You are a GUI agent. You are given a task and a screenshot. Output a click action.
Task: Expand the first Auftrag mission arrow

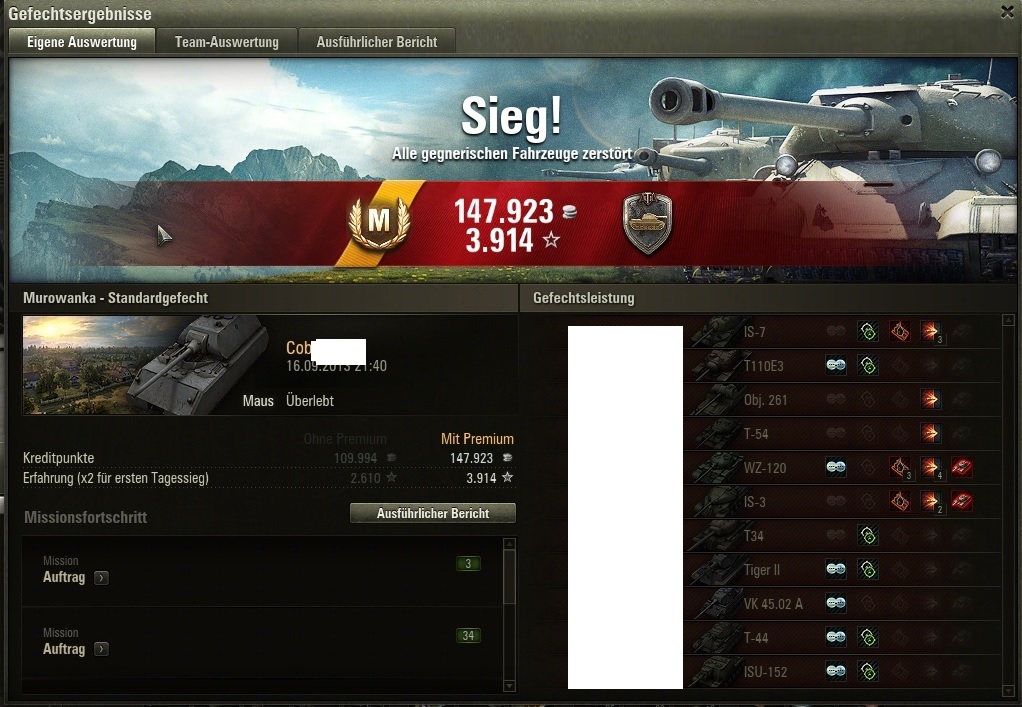pyautogui.click(x=101, y=577)
